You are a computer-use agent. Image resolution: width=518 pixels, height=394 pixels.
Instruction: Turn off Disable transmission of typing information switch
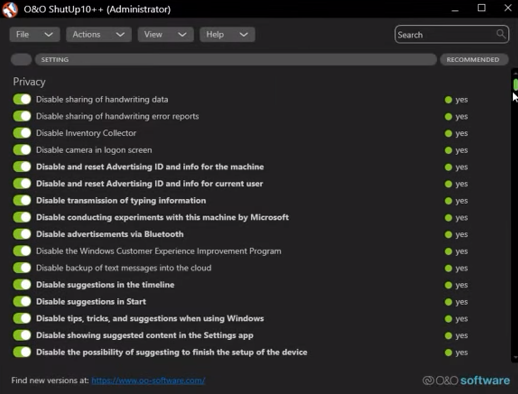point(22,200)
